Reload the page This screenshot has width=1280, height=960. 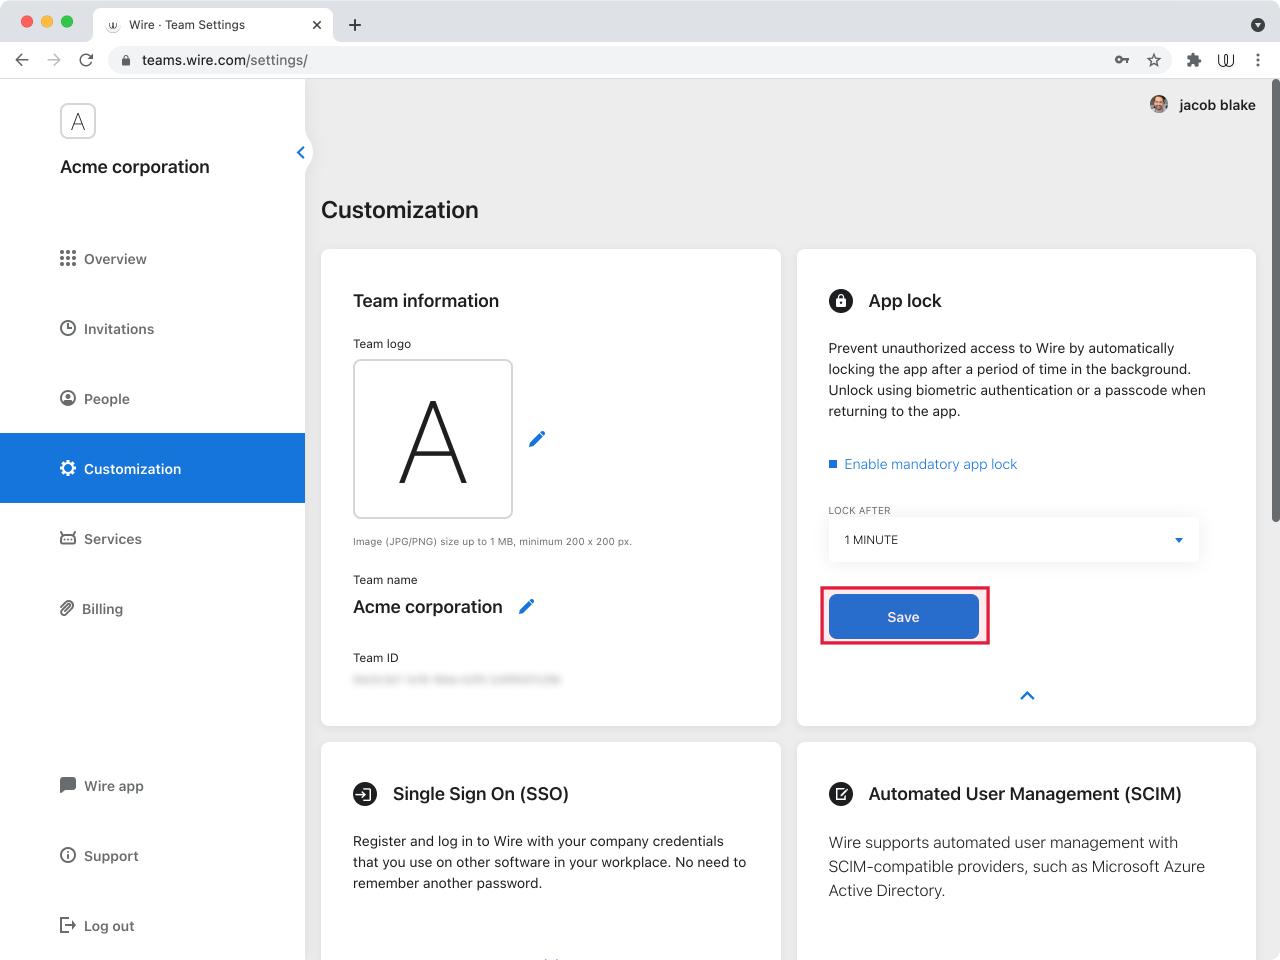(x=86, y=60)
